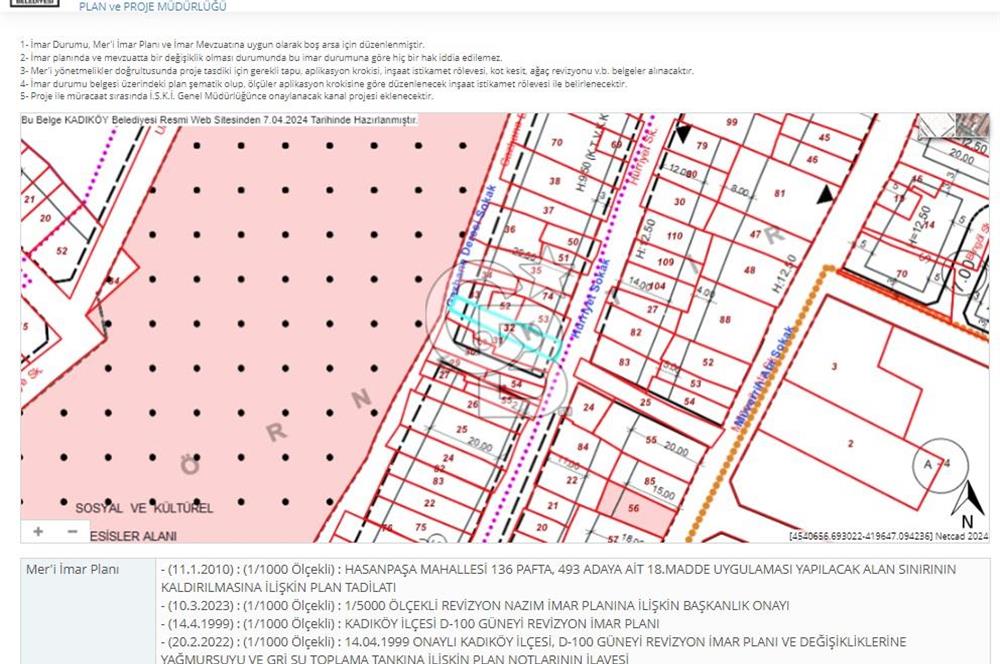Select the 10.3.2023 Başkanlık Onayı plan entry
This screenshot has height=664, width=1000.
[x=475, y=605]
